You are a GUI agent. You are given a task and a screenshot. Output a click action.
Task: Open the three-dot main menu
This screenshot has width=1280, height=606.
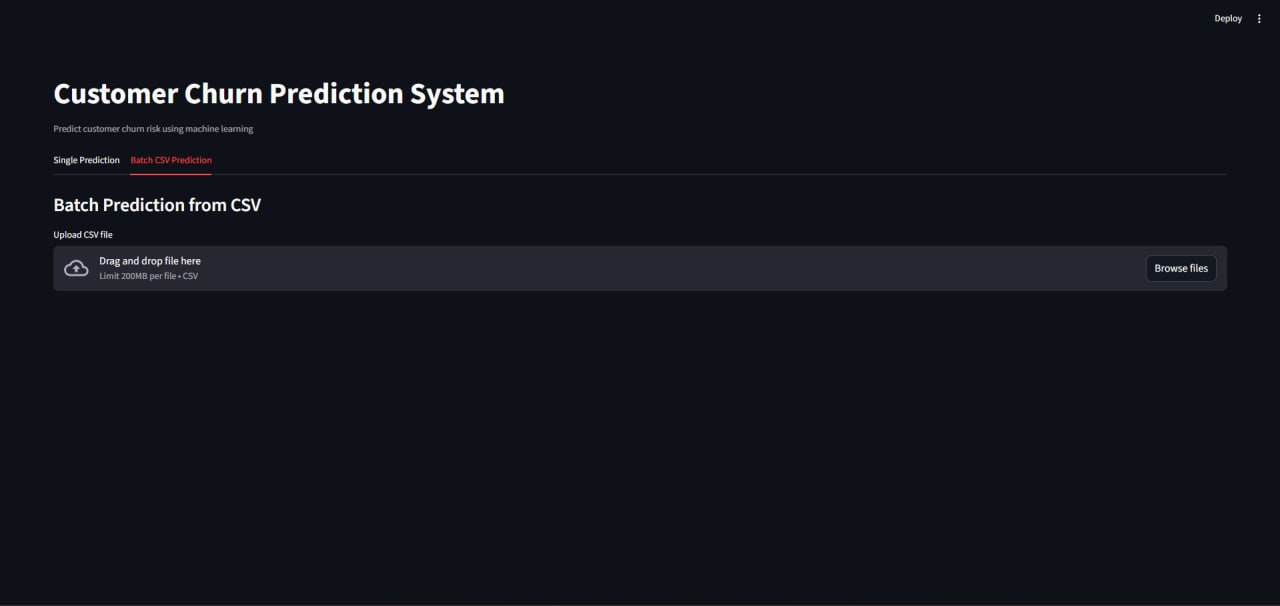point(1259,19)
